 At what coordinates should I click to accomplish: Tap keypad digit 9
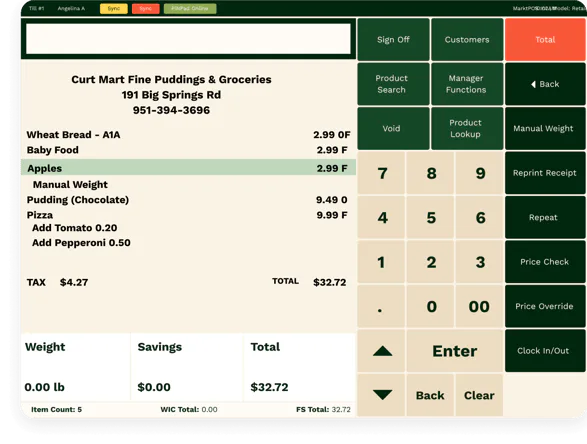480,173
